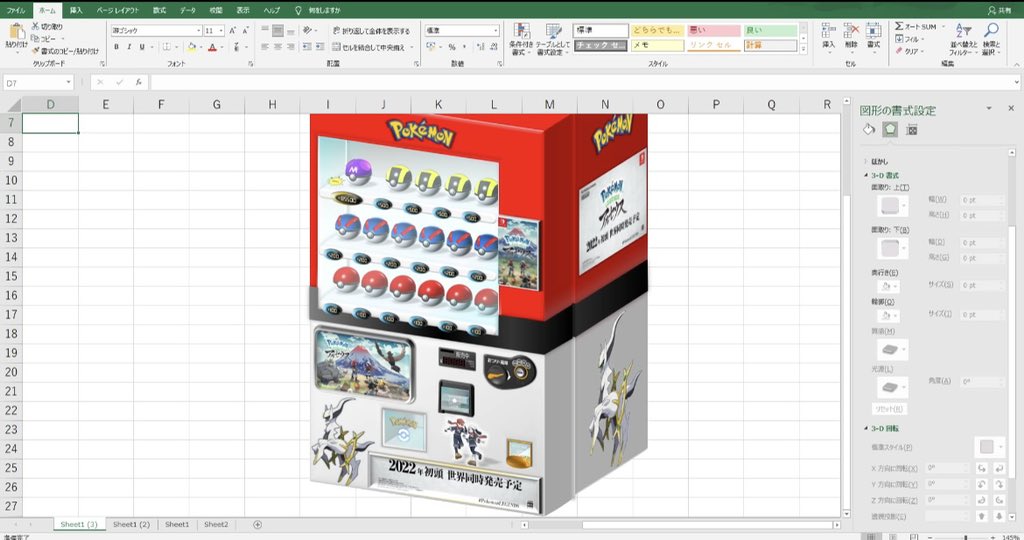Merge and center cells (セルを結合して中央揃え)
The width and height of the screenshot is (1024, 540).
371,47
